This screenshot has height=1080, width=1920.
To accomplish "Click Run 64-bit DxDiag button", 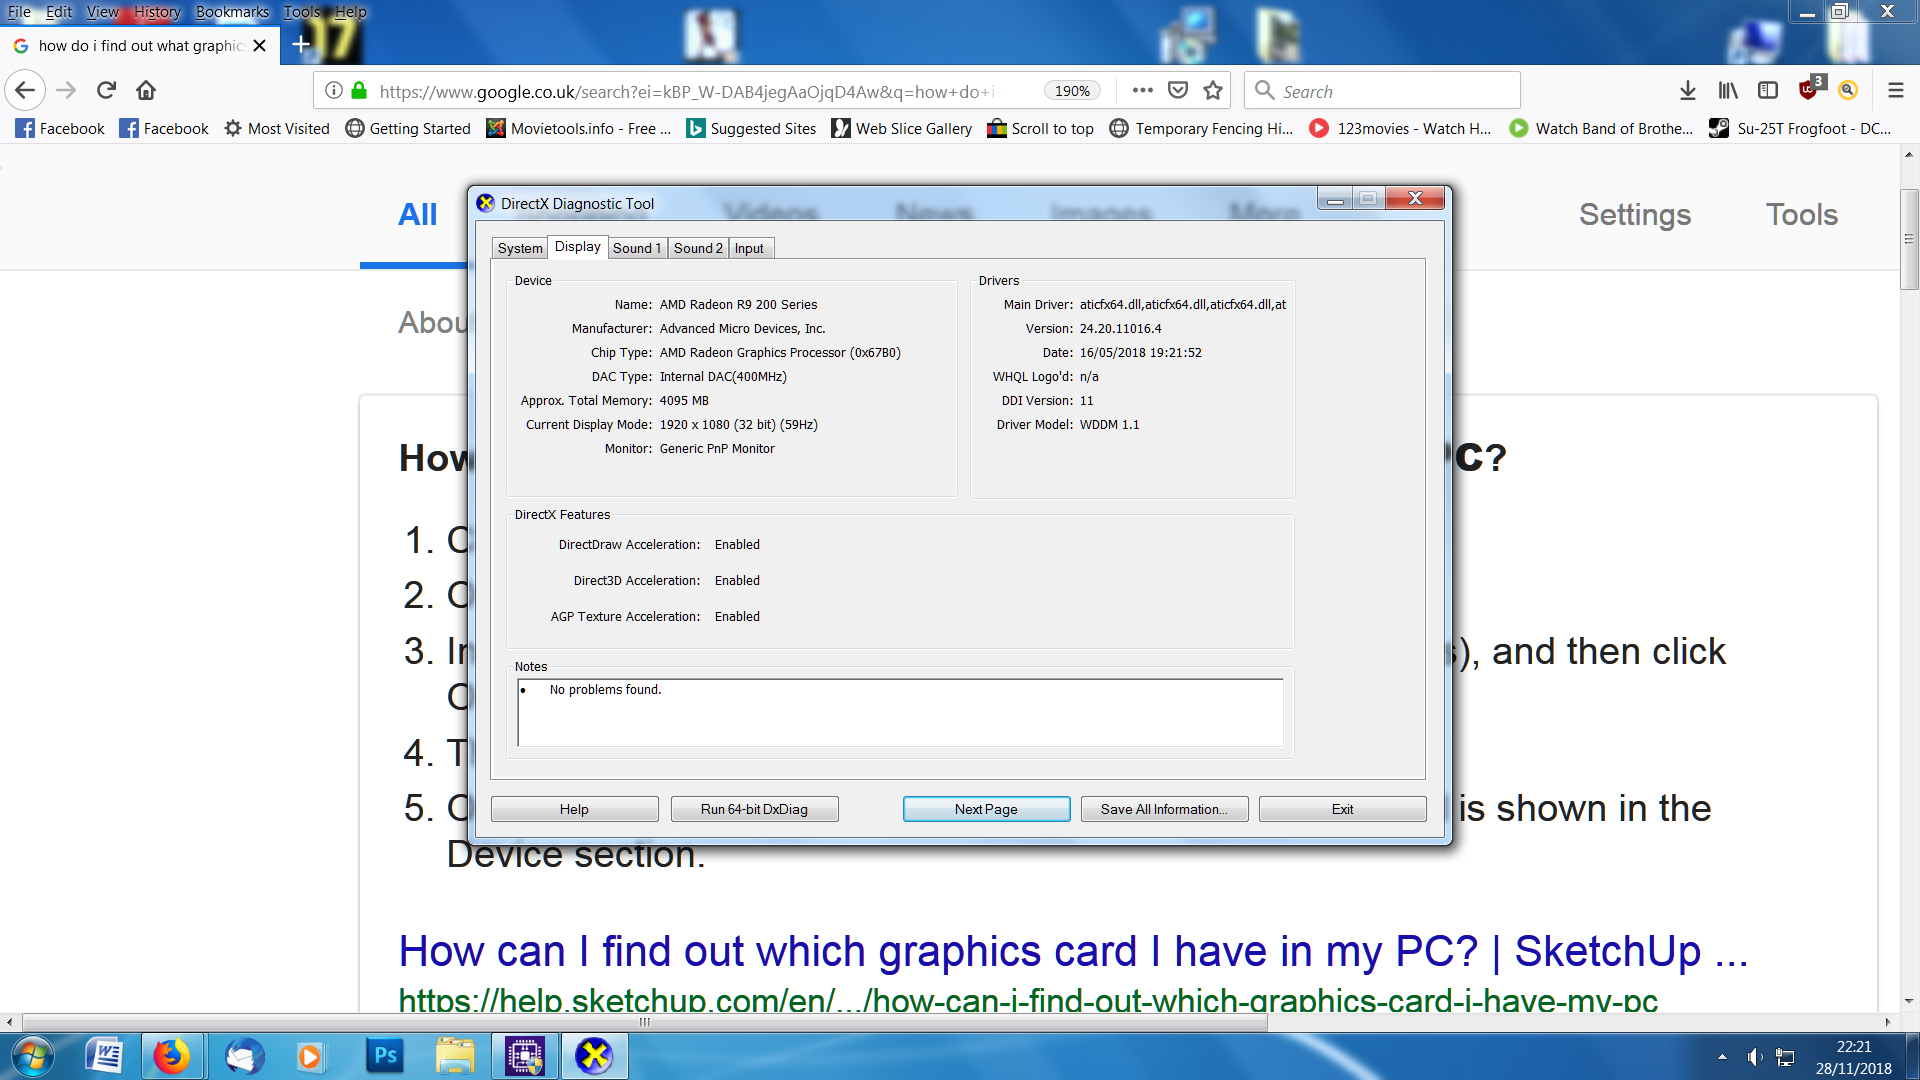I will 754,809.
